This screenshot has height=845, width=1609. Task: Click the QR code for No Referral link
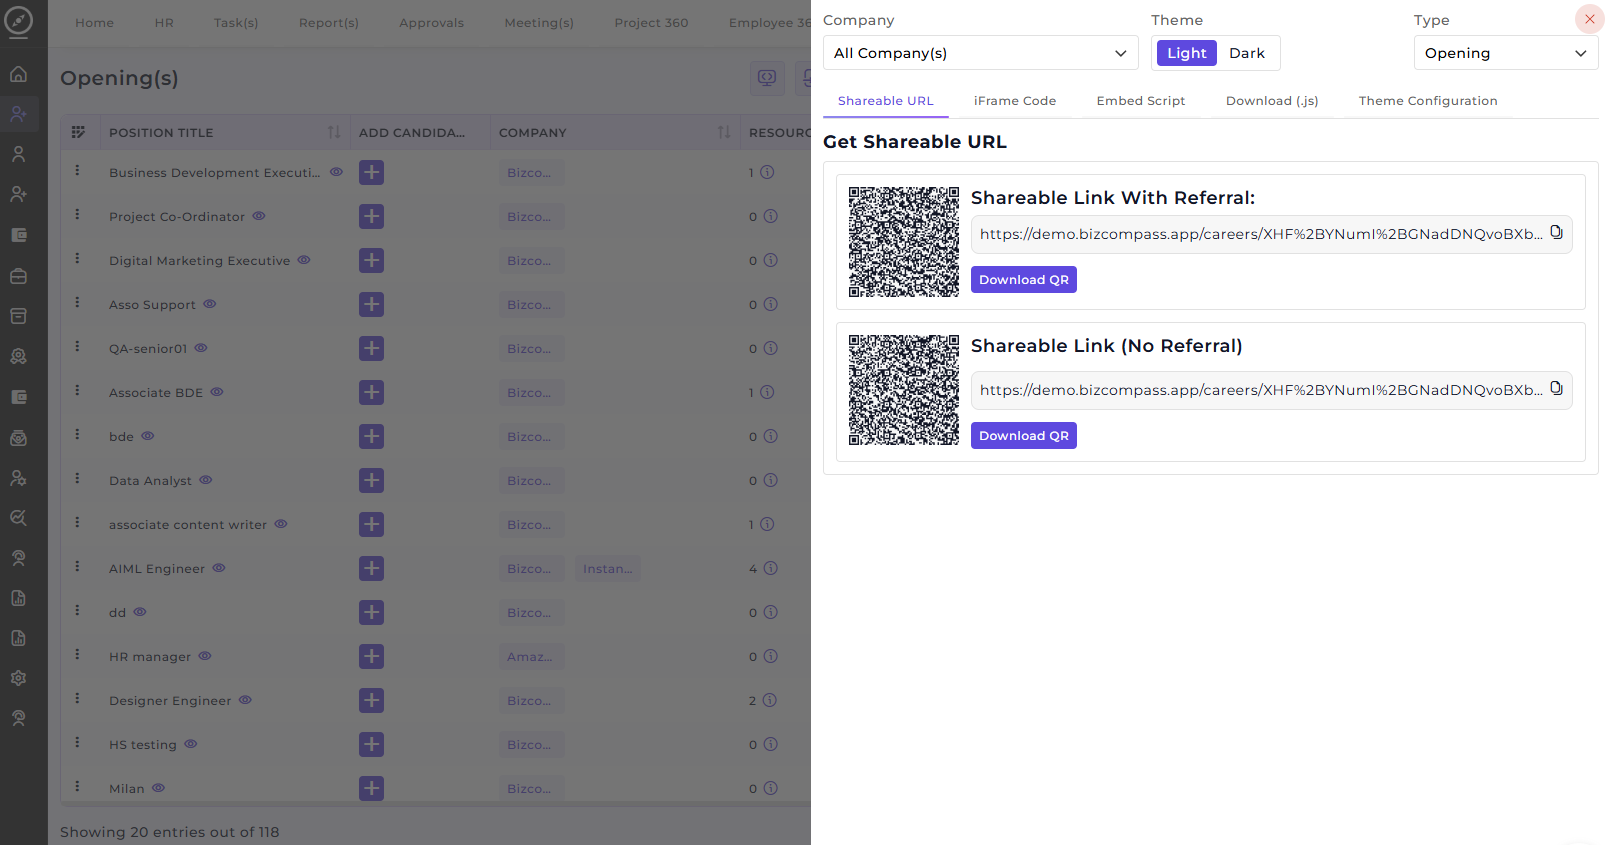pos(904,390)
